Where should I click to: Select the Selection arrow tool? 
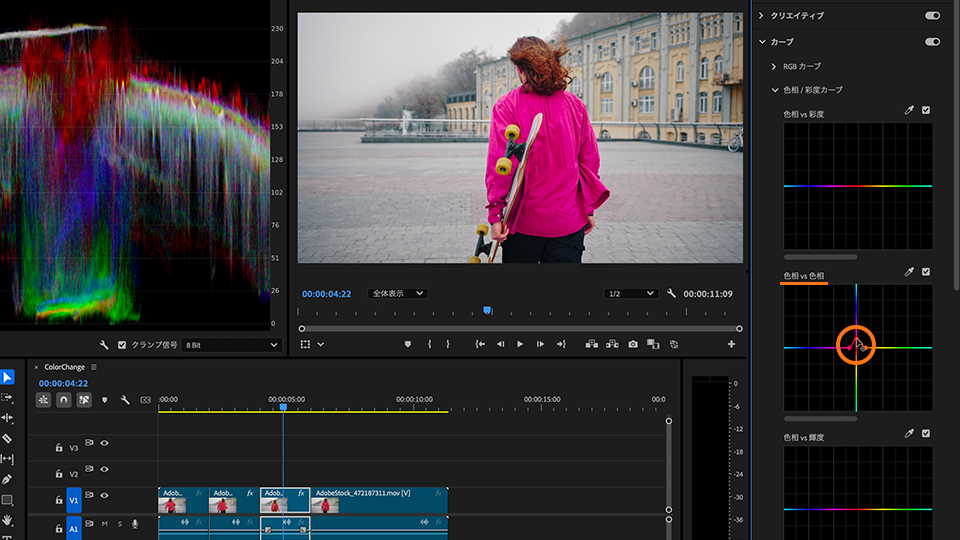[x=7, y=377]
